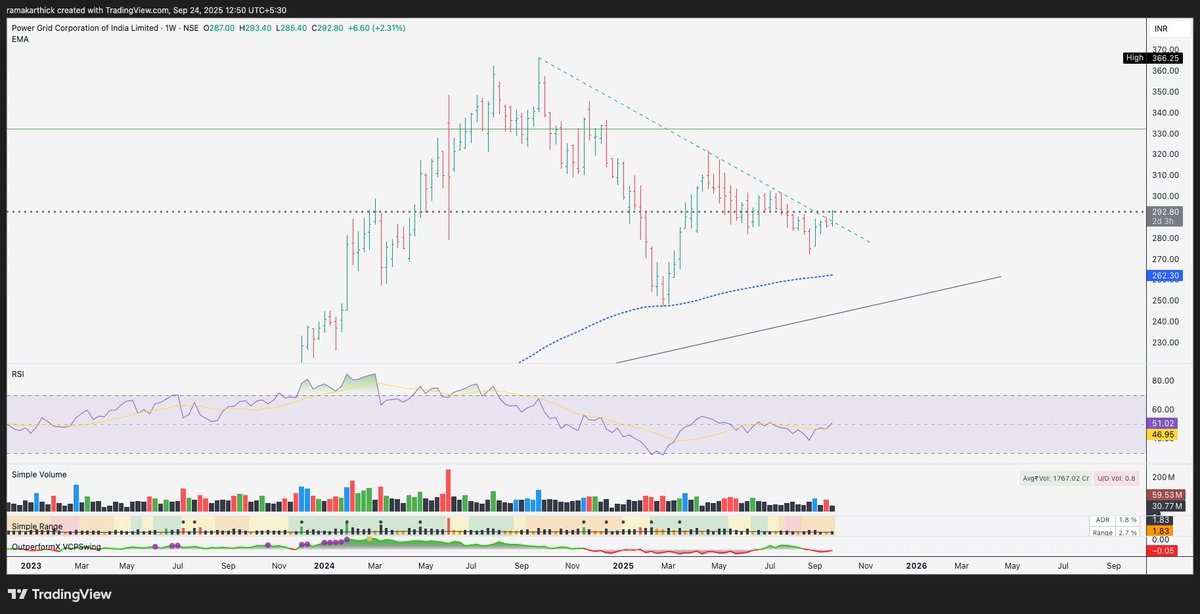Click the 2025 label on time axis
The image size is (1200, 614).
(x=623, y=565)
